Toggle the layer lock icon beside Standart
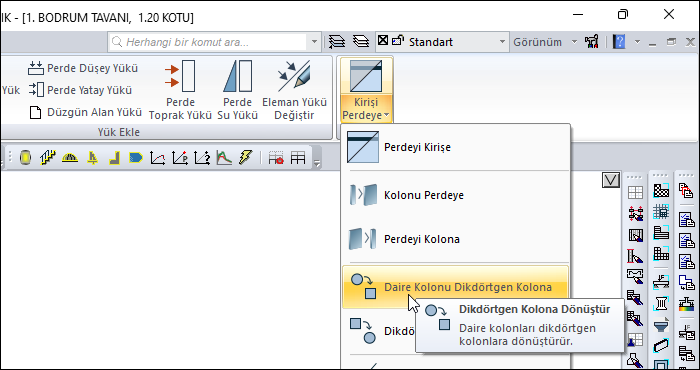700x370 pixels. coord(397,41)
